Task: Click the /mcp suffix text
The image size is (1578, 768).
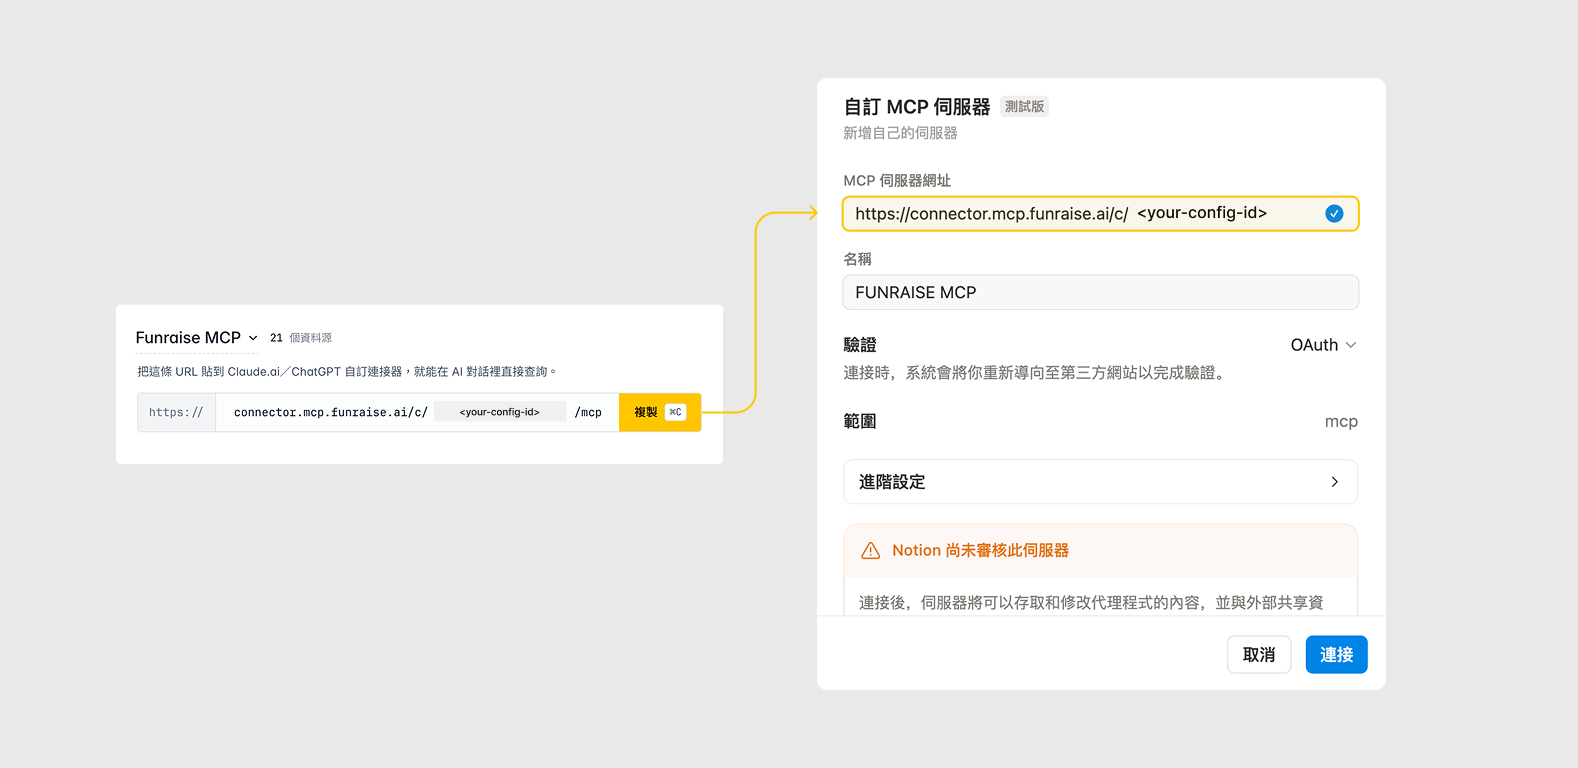Action: click(588, 412)
